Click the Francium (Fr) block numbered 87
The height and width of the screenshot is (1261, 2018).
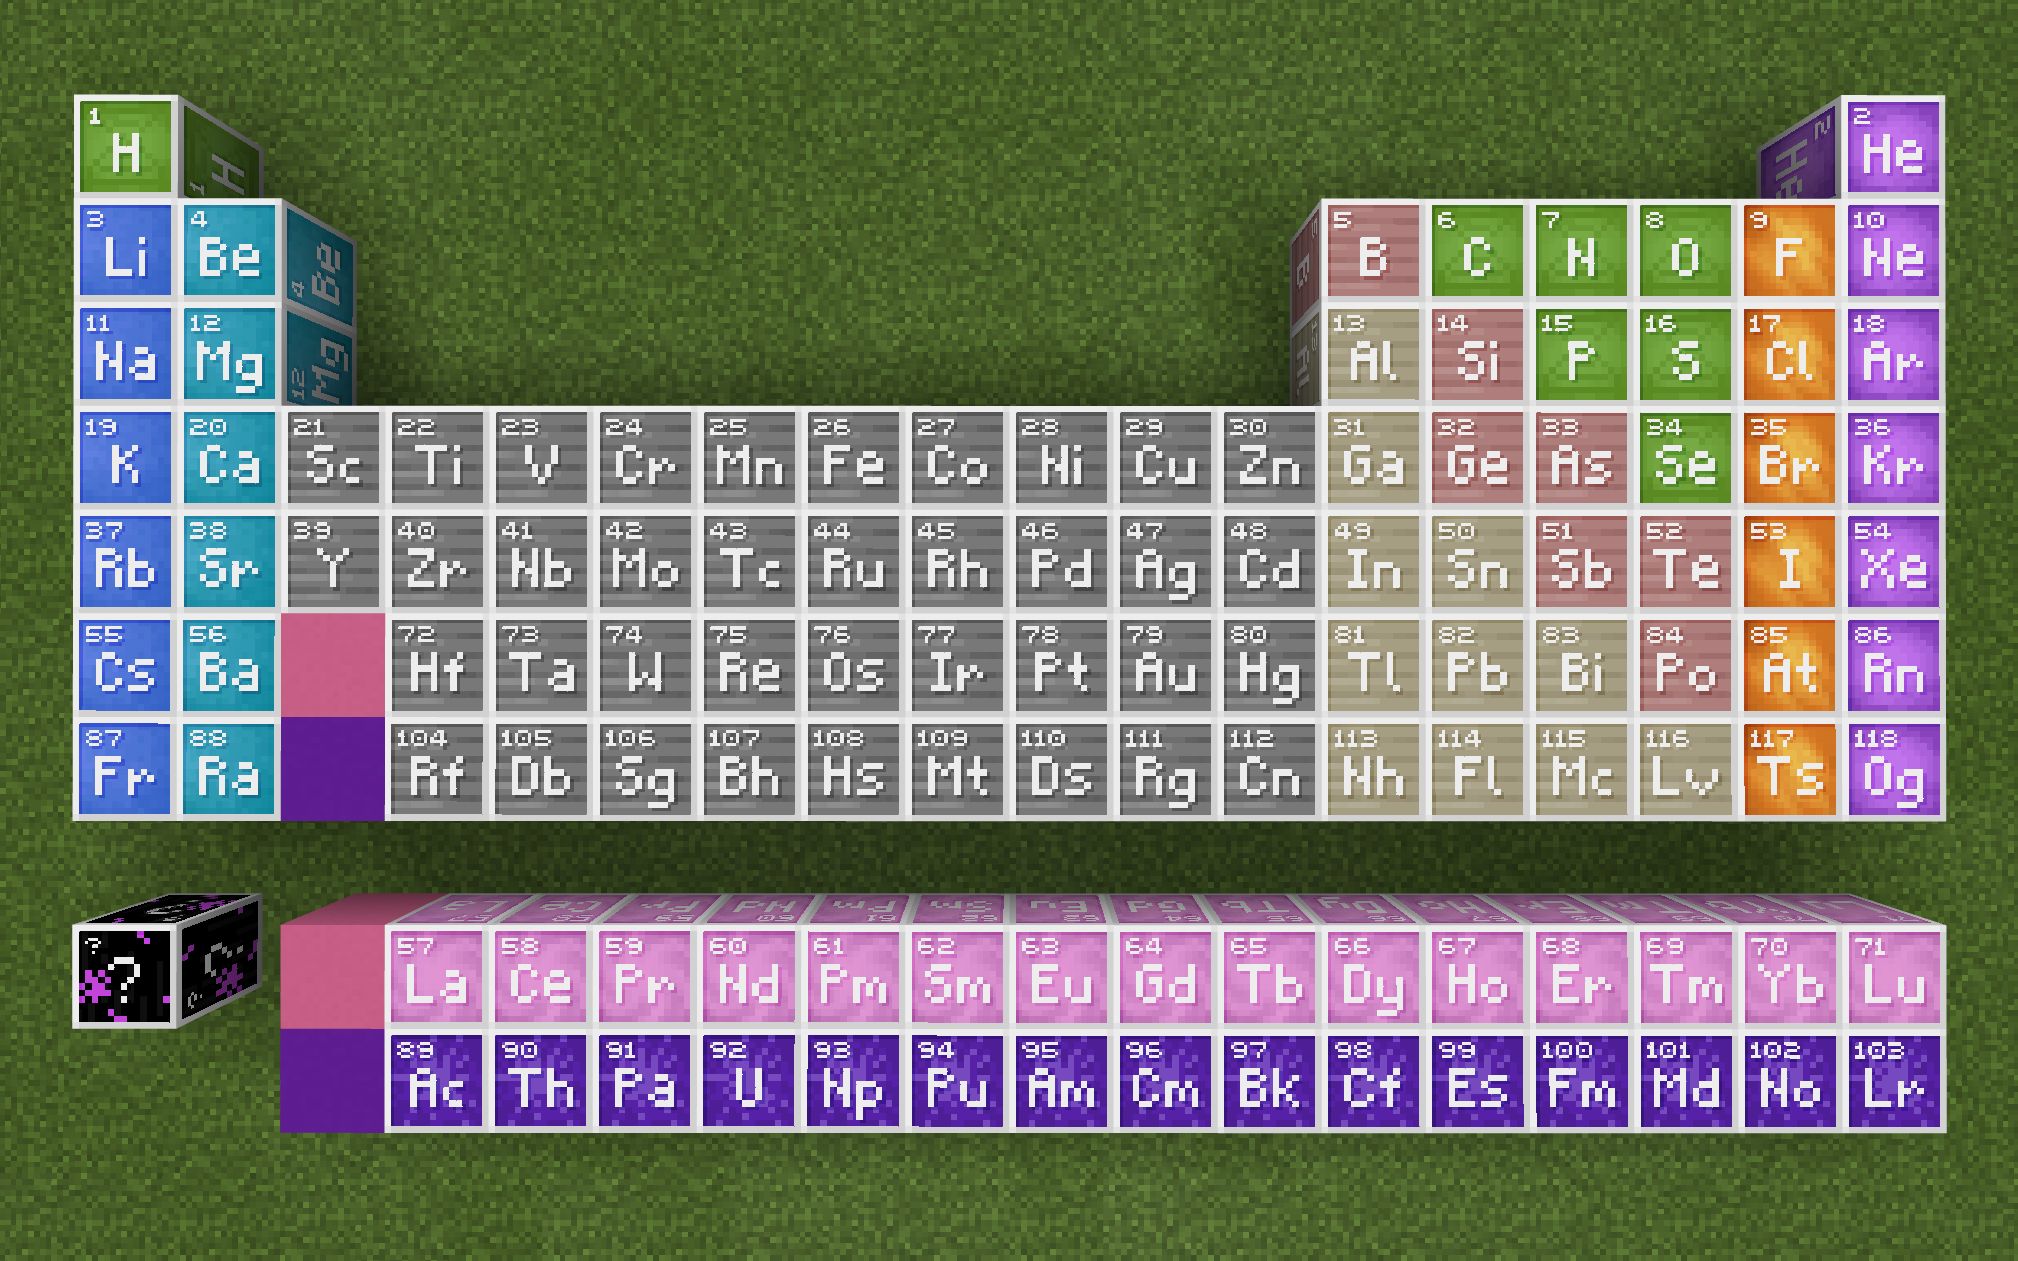tap(125, 770)
